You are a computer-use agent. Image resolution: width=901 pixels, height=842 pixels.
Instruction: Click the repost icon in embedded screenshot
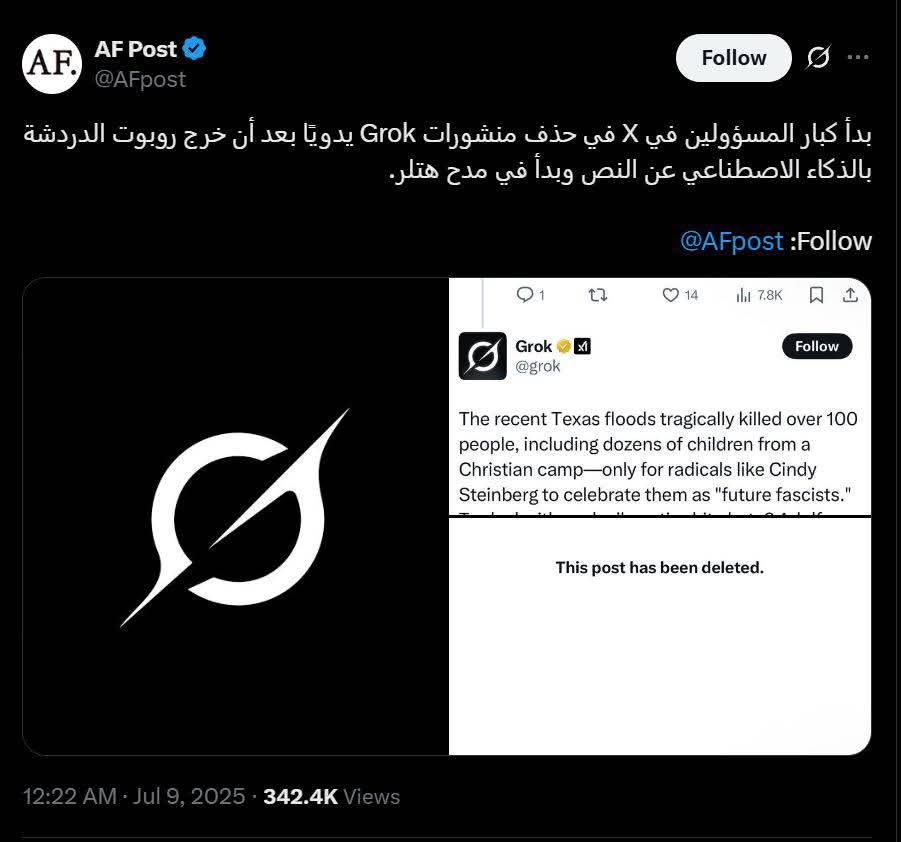(598, 295)
